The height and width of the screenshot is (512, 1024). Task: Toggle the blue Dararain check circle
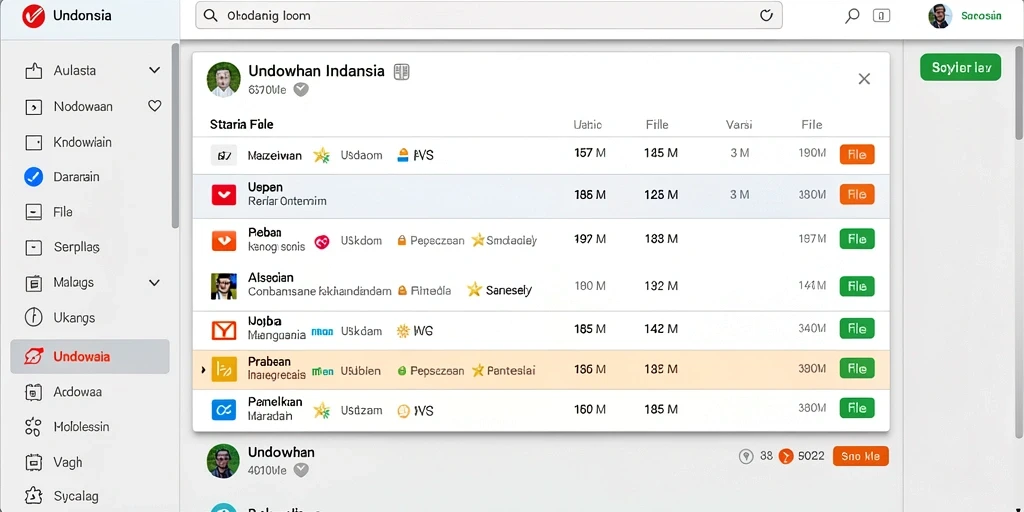[33, 177]
